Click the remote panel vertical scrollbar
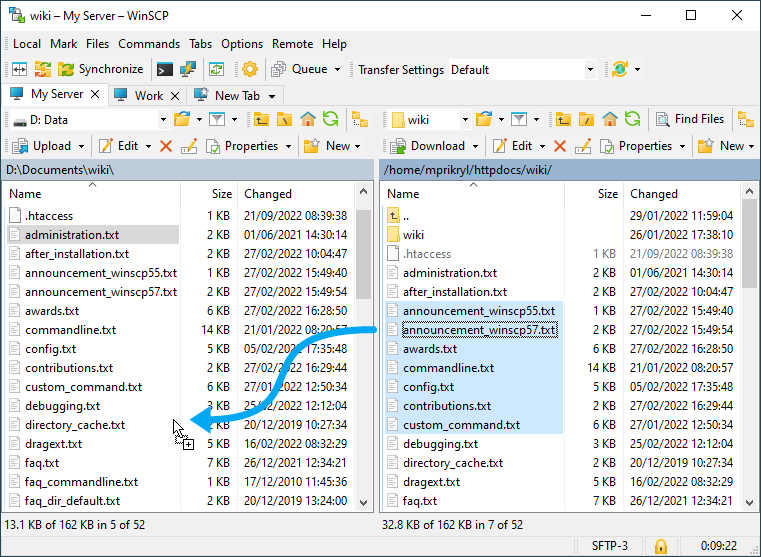761x557 pixels. 750,350
